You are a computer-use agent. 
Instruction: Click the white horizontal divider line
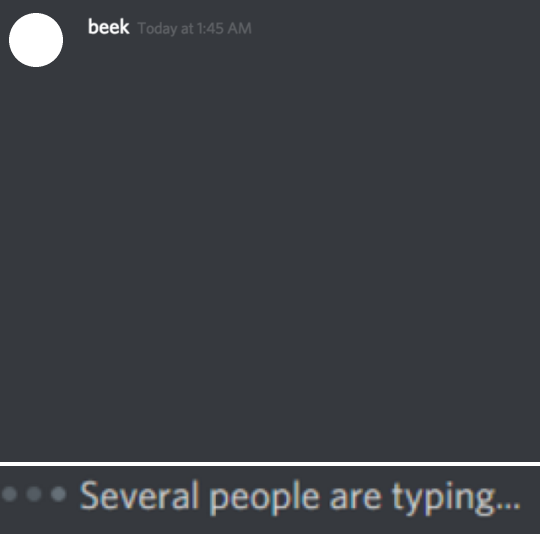tap(270, 464)
